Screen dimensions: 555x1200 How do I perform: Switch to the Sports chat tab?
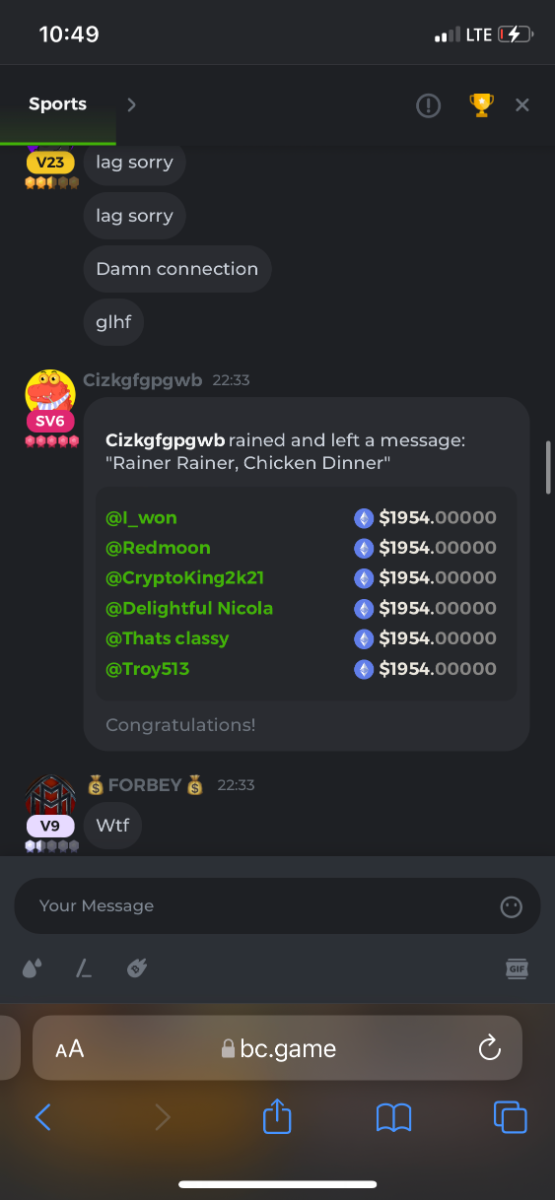pos(58,104)
